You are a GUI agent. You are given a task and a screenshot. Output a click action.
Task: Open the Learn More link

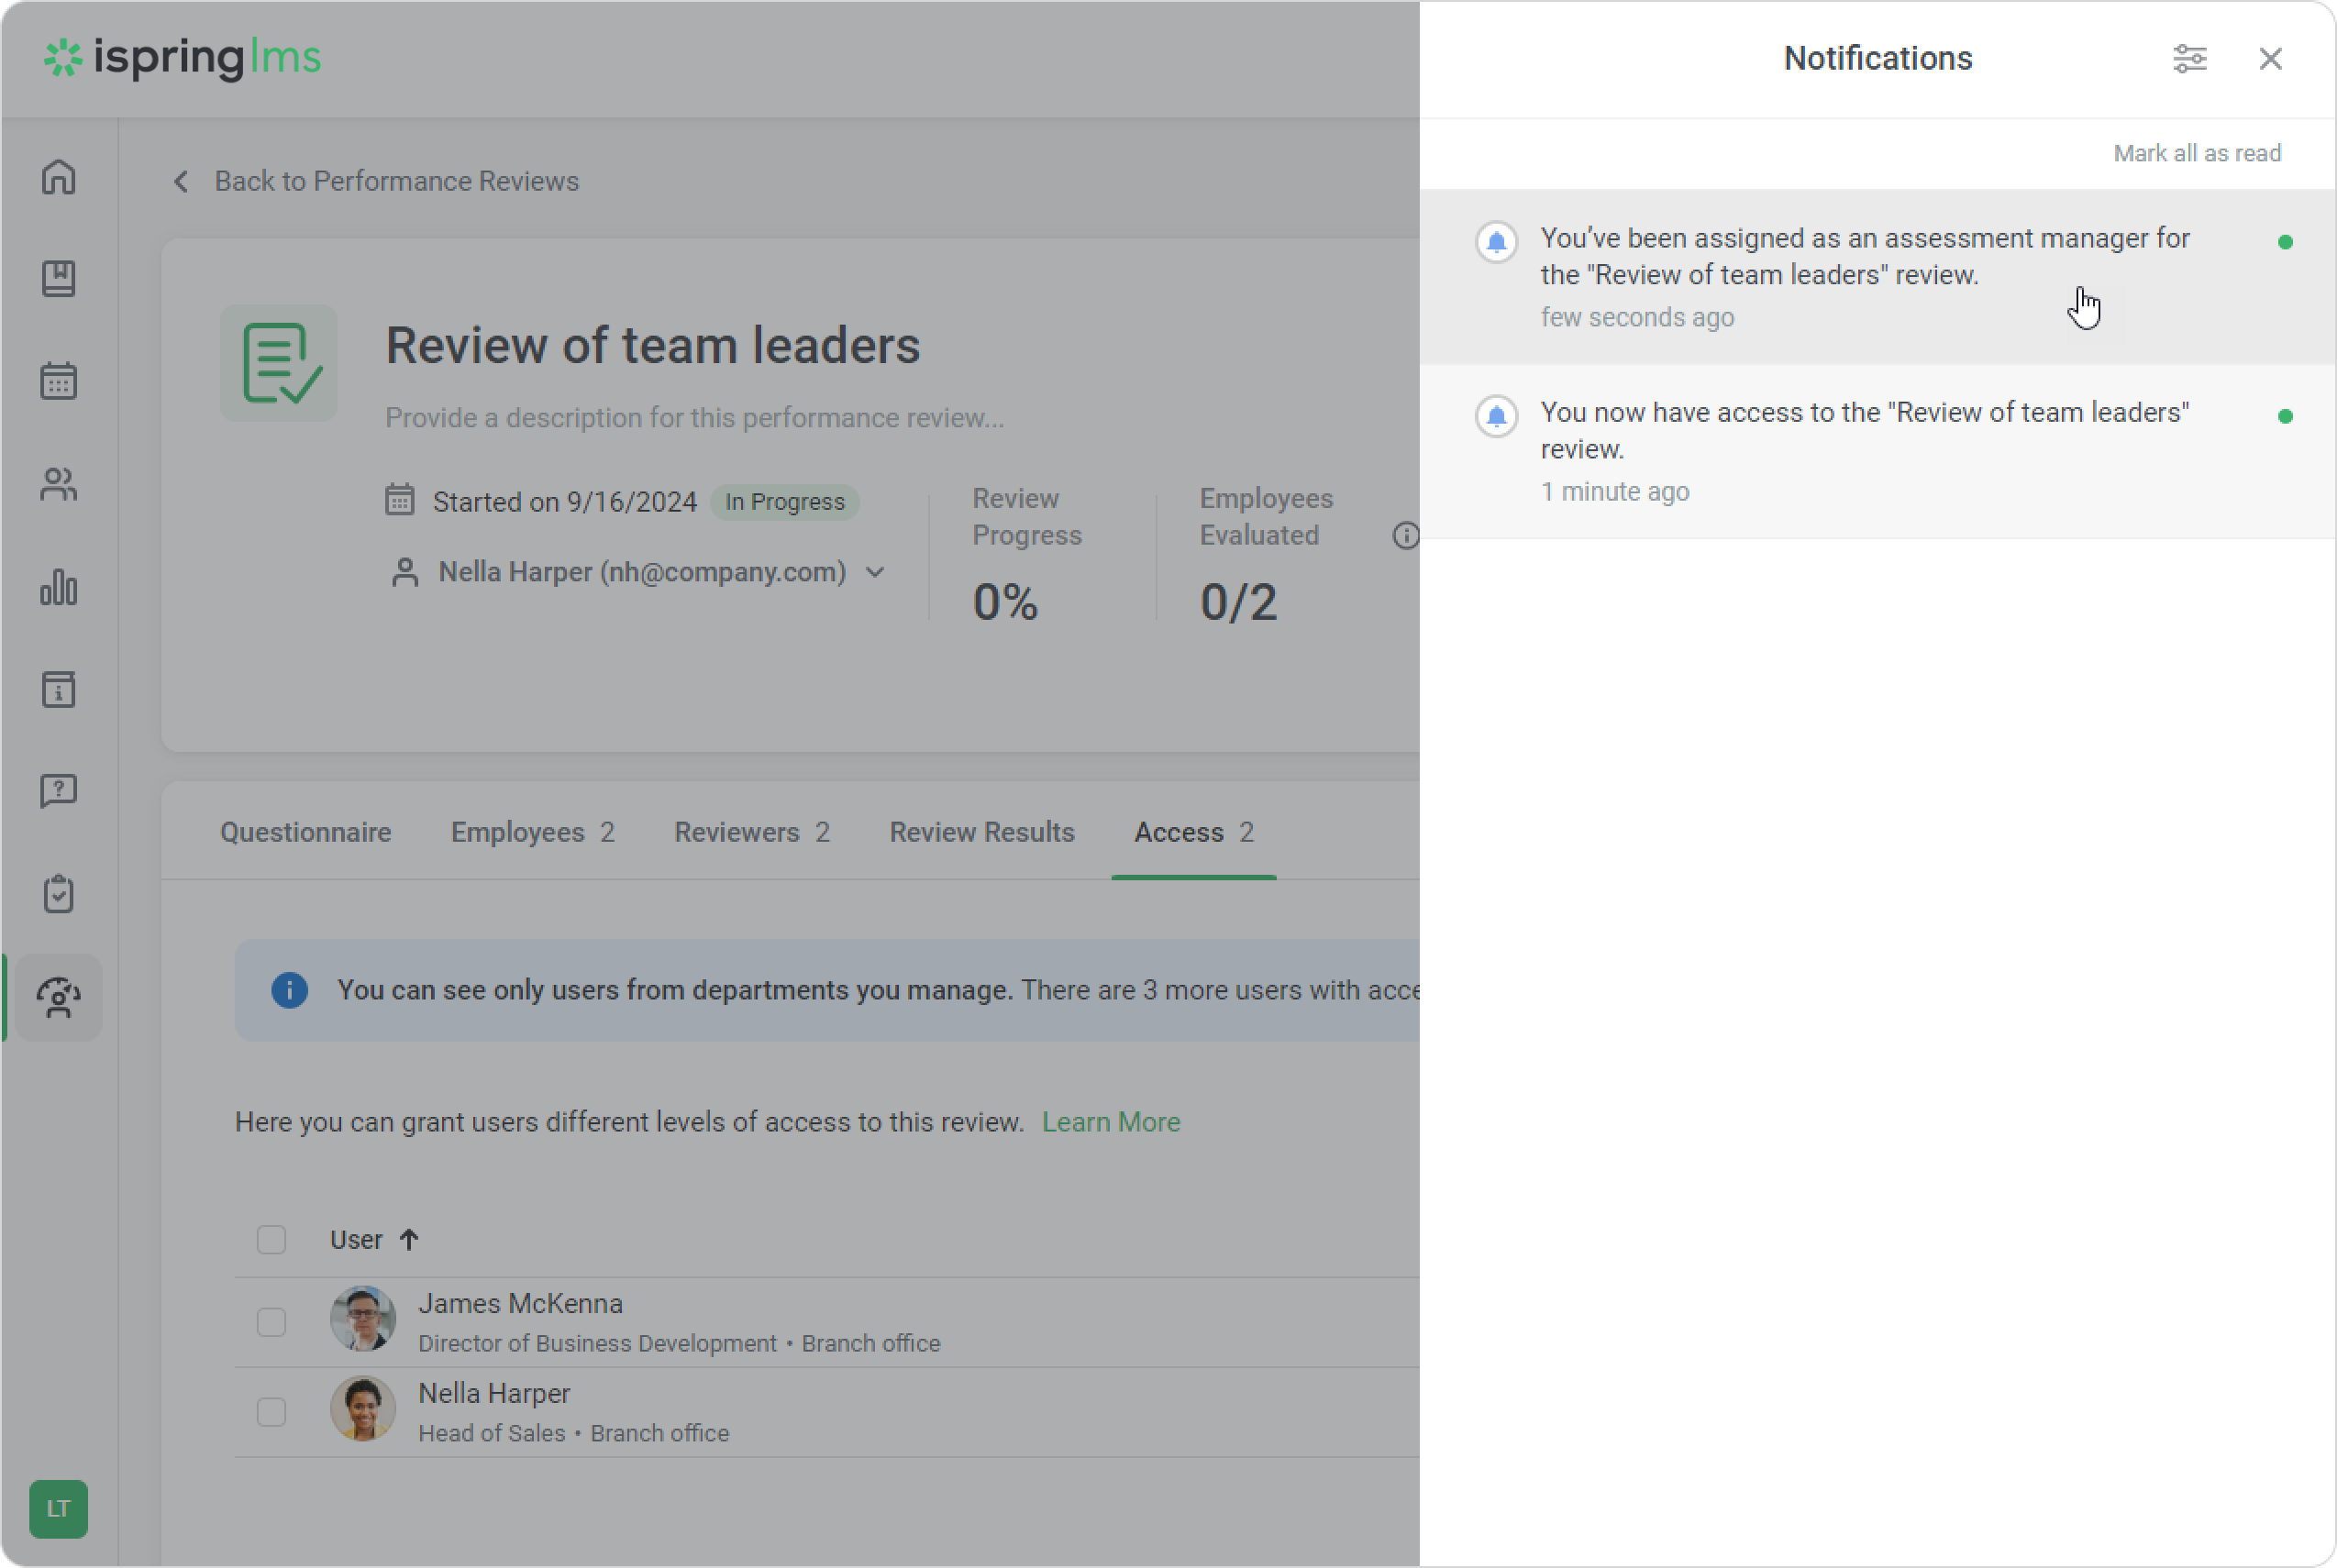(1110, 1122)
